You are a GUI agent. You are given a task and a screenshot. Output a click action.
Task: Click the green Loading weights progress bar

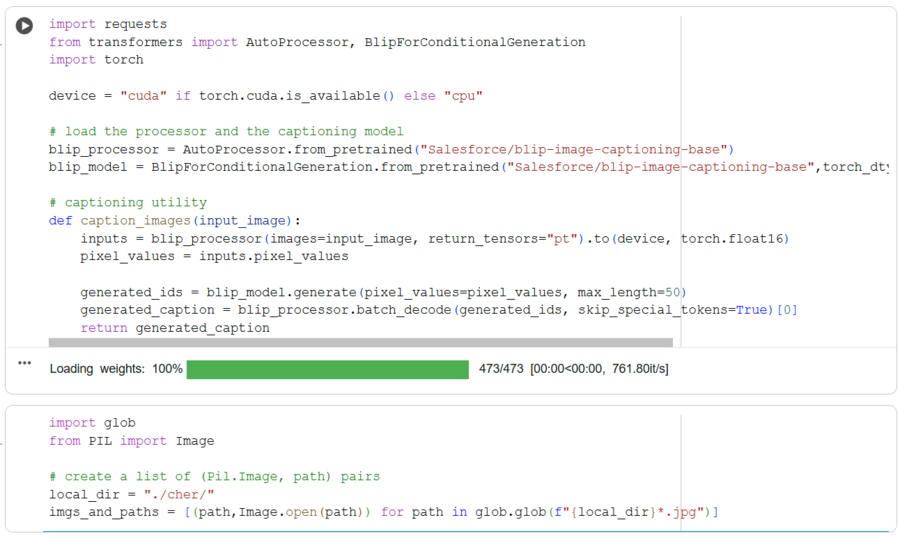click(x=328, y=369)
